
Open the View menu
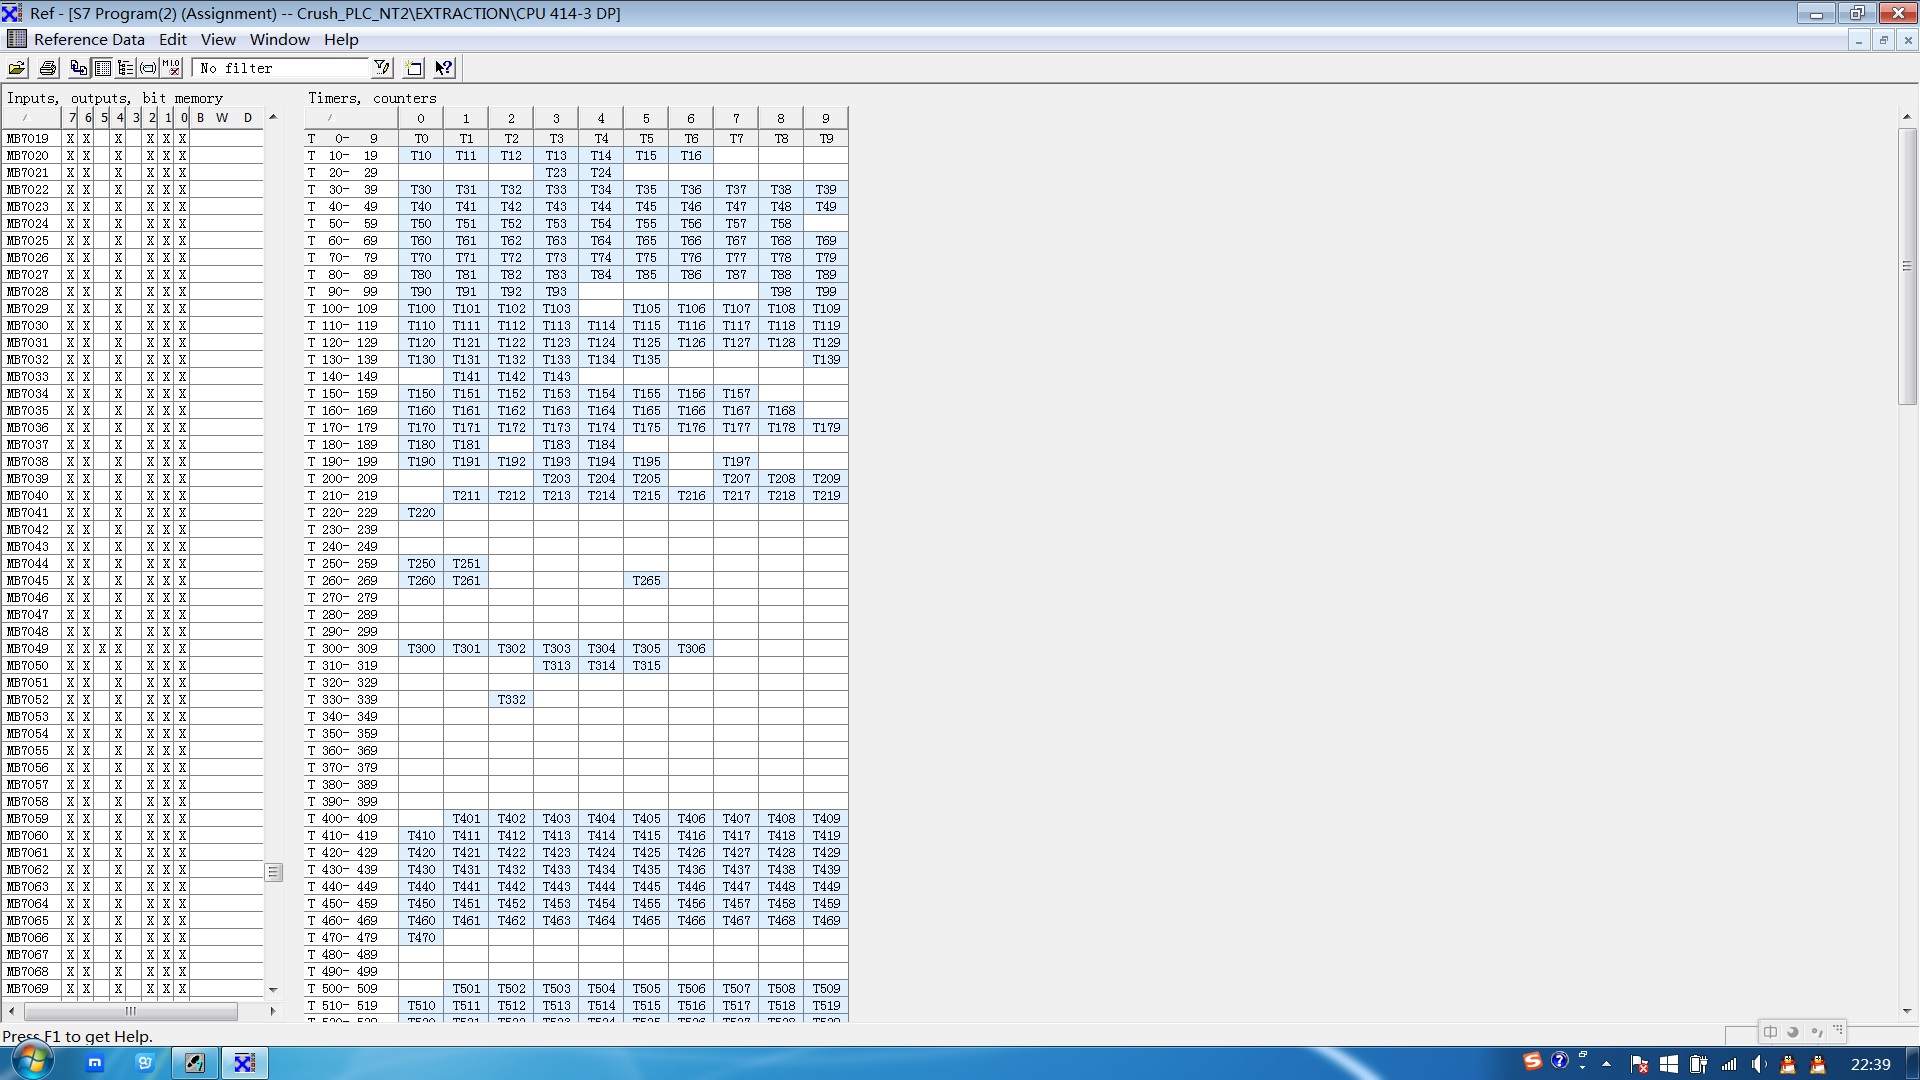[x=218, y=40]
